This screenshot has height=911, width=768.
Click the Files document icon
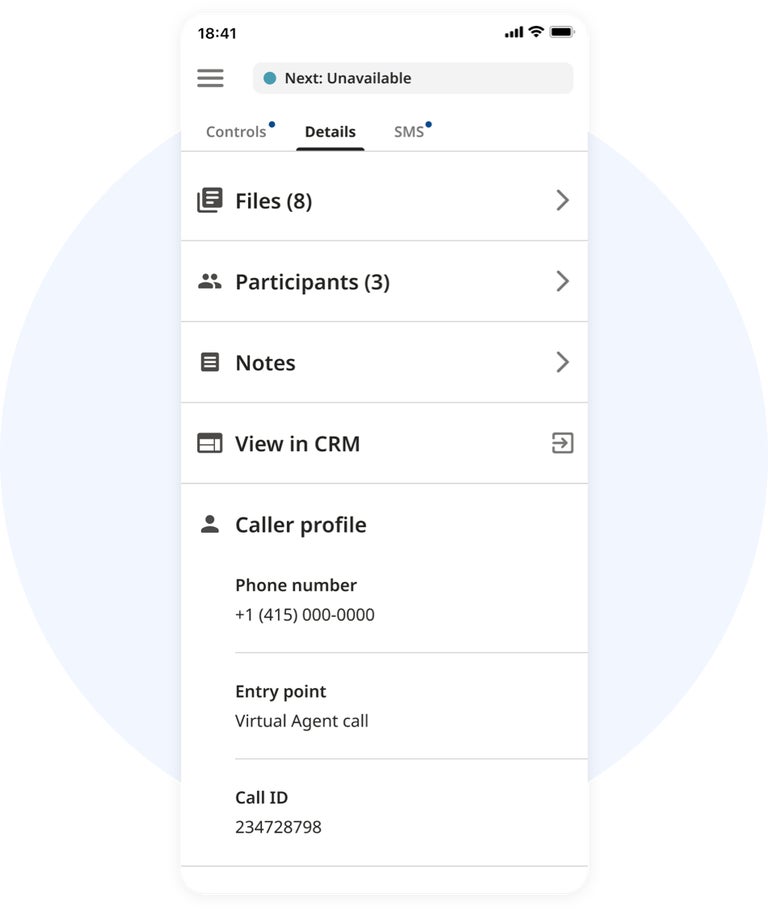(209, 200)
